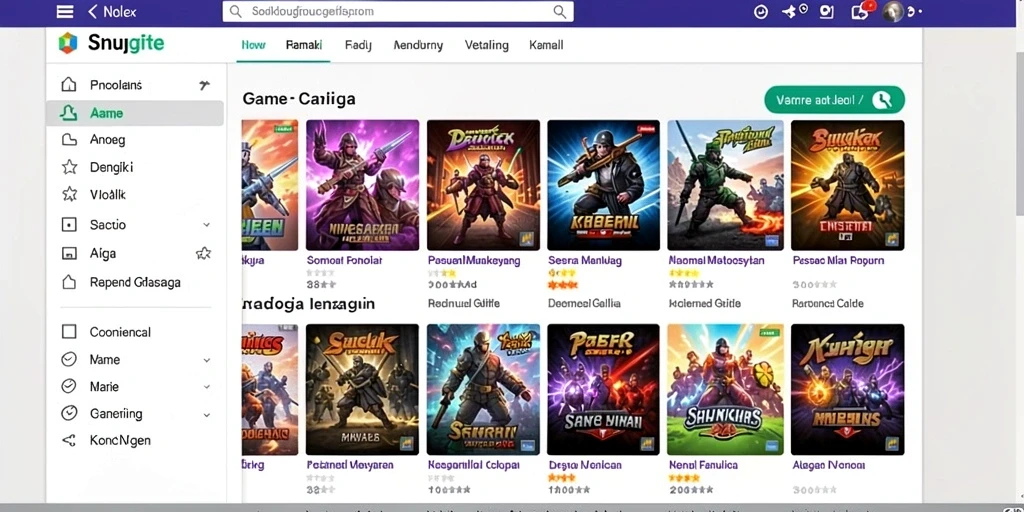The height and width of the screenshot is (512, 1024).
Task: Click the Ganeriing clock icon
Action: click(x=69, y=413)
